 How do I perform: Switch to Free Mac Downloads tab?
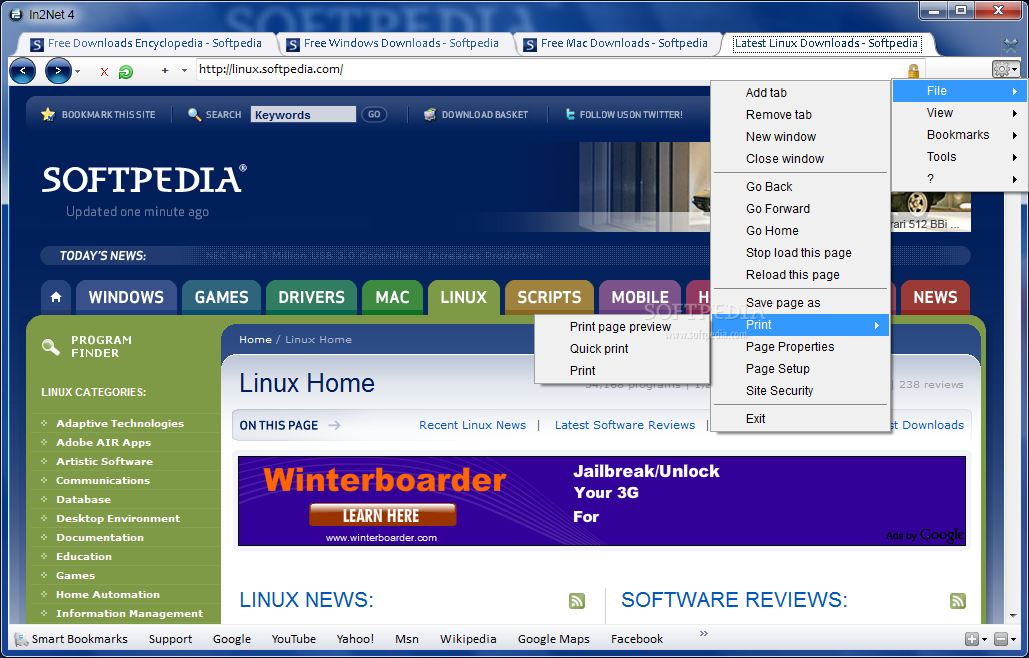coord(615,44)
